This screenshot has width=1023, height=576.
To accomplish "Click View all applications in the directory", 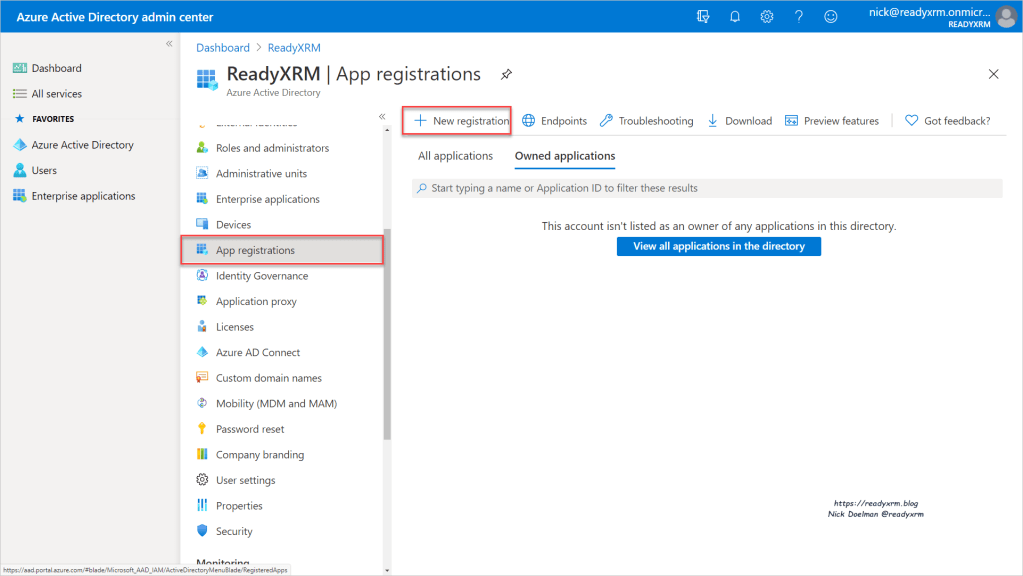I will click(x=718, y=246).
